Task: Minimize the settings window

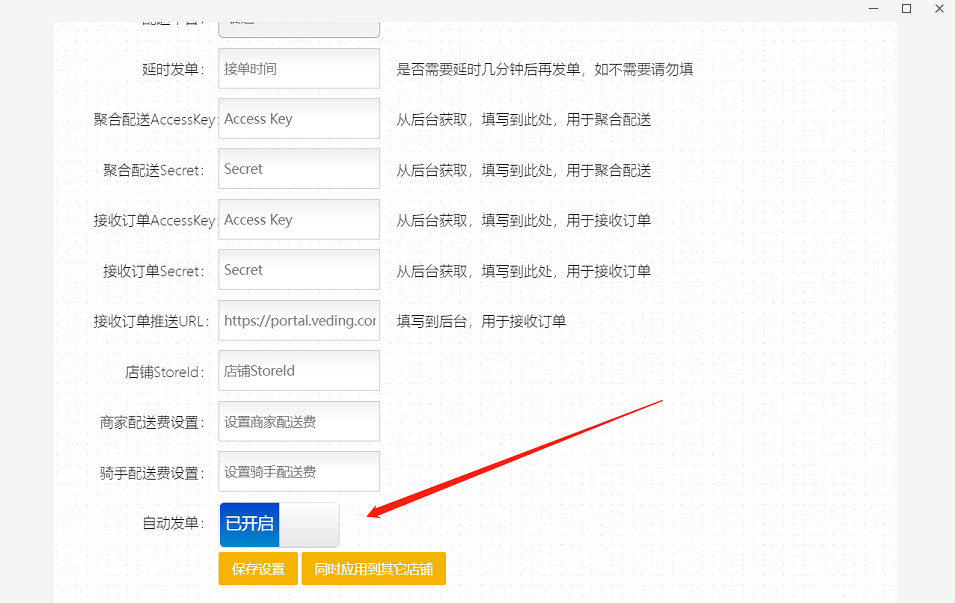Action: pos(874,8)
